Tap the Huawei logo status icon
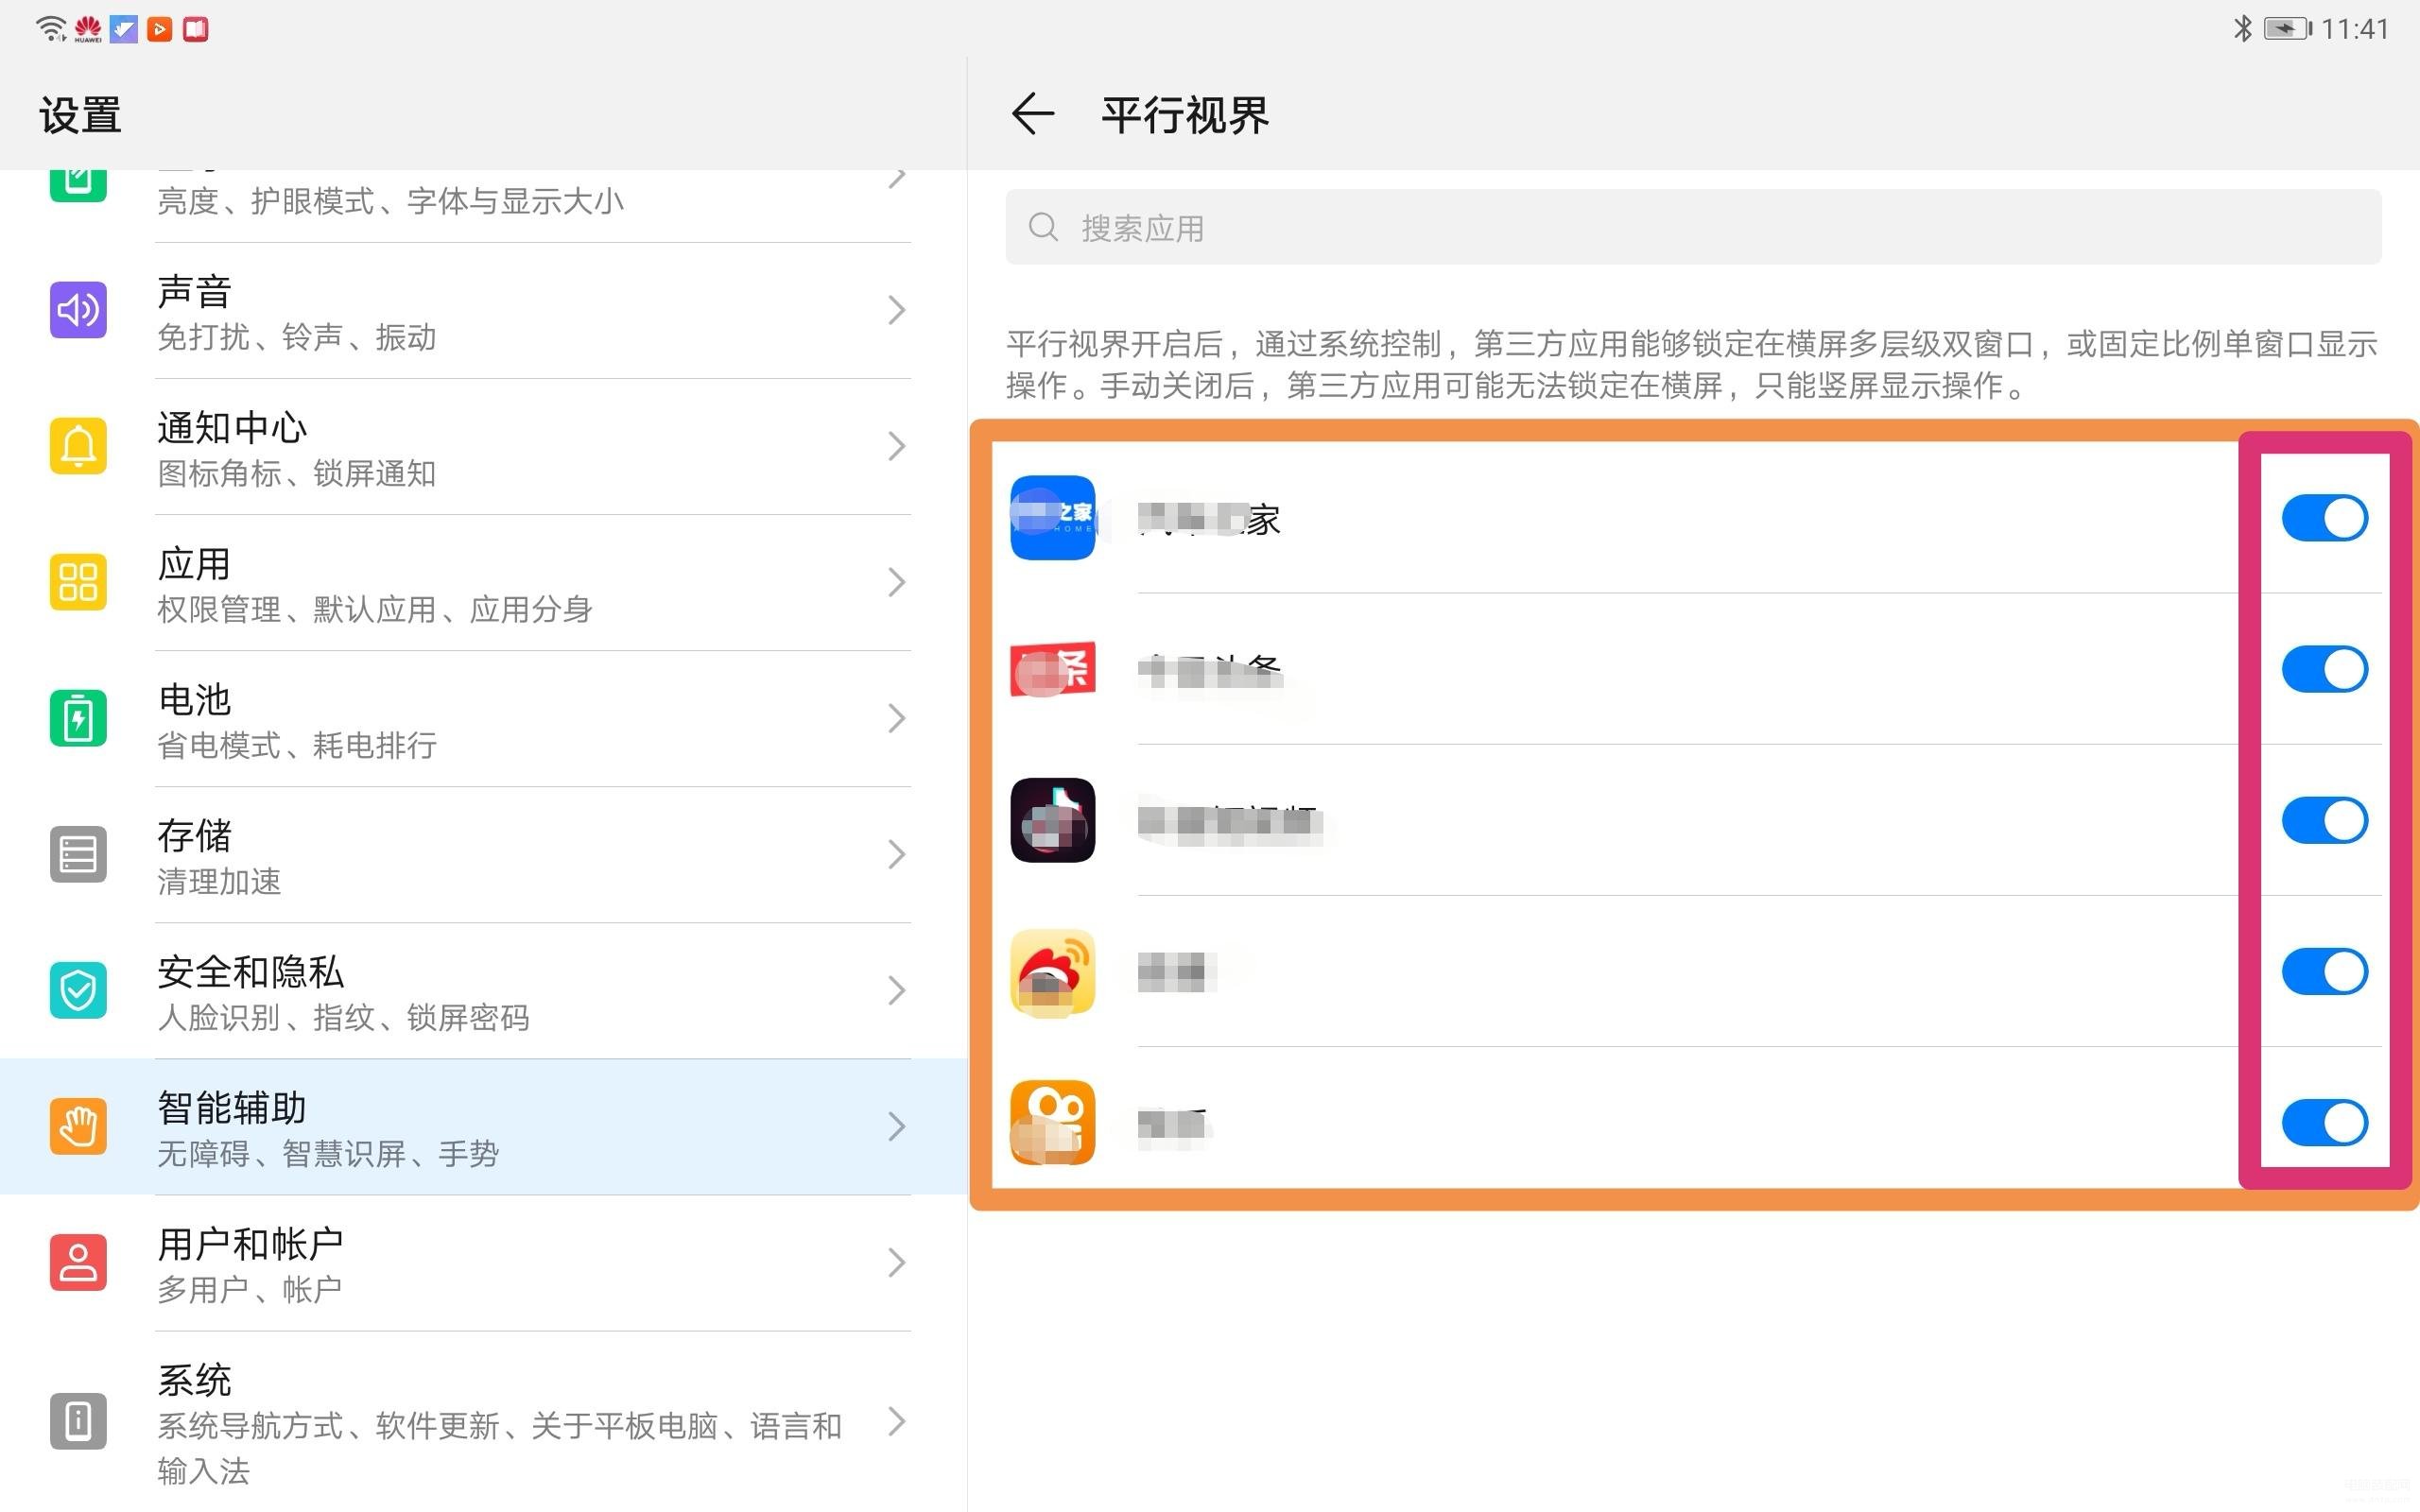2420x1512 pixels. tap(88, 29)
